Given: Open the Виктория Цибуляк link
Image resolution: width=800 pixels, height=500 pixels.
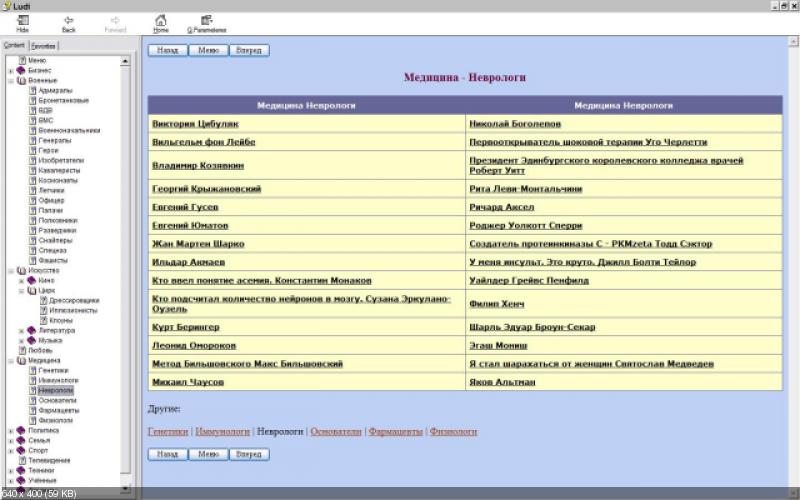Looking at the screenshot, I should pos(195,124).
